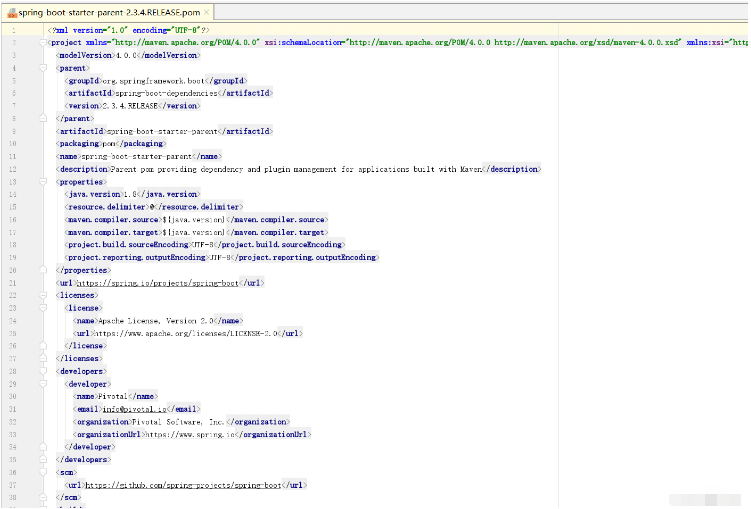
Task: Click the java.version 1.8 value
Action: click(130, 194)
